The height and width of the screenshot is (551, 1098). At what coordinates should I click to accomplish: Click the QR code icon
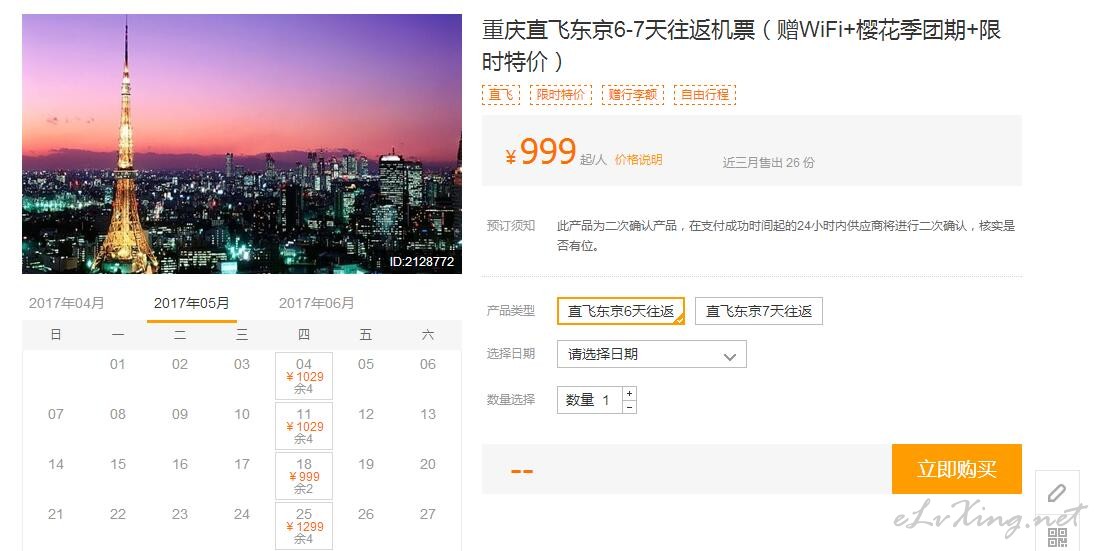point(1057,538)
